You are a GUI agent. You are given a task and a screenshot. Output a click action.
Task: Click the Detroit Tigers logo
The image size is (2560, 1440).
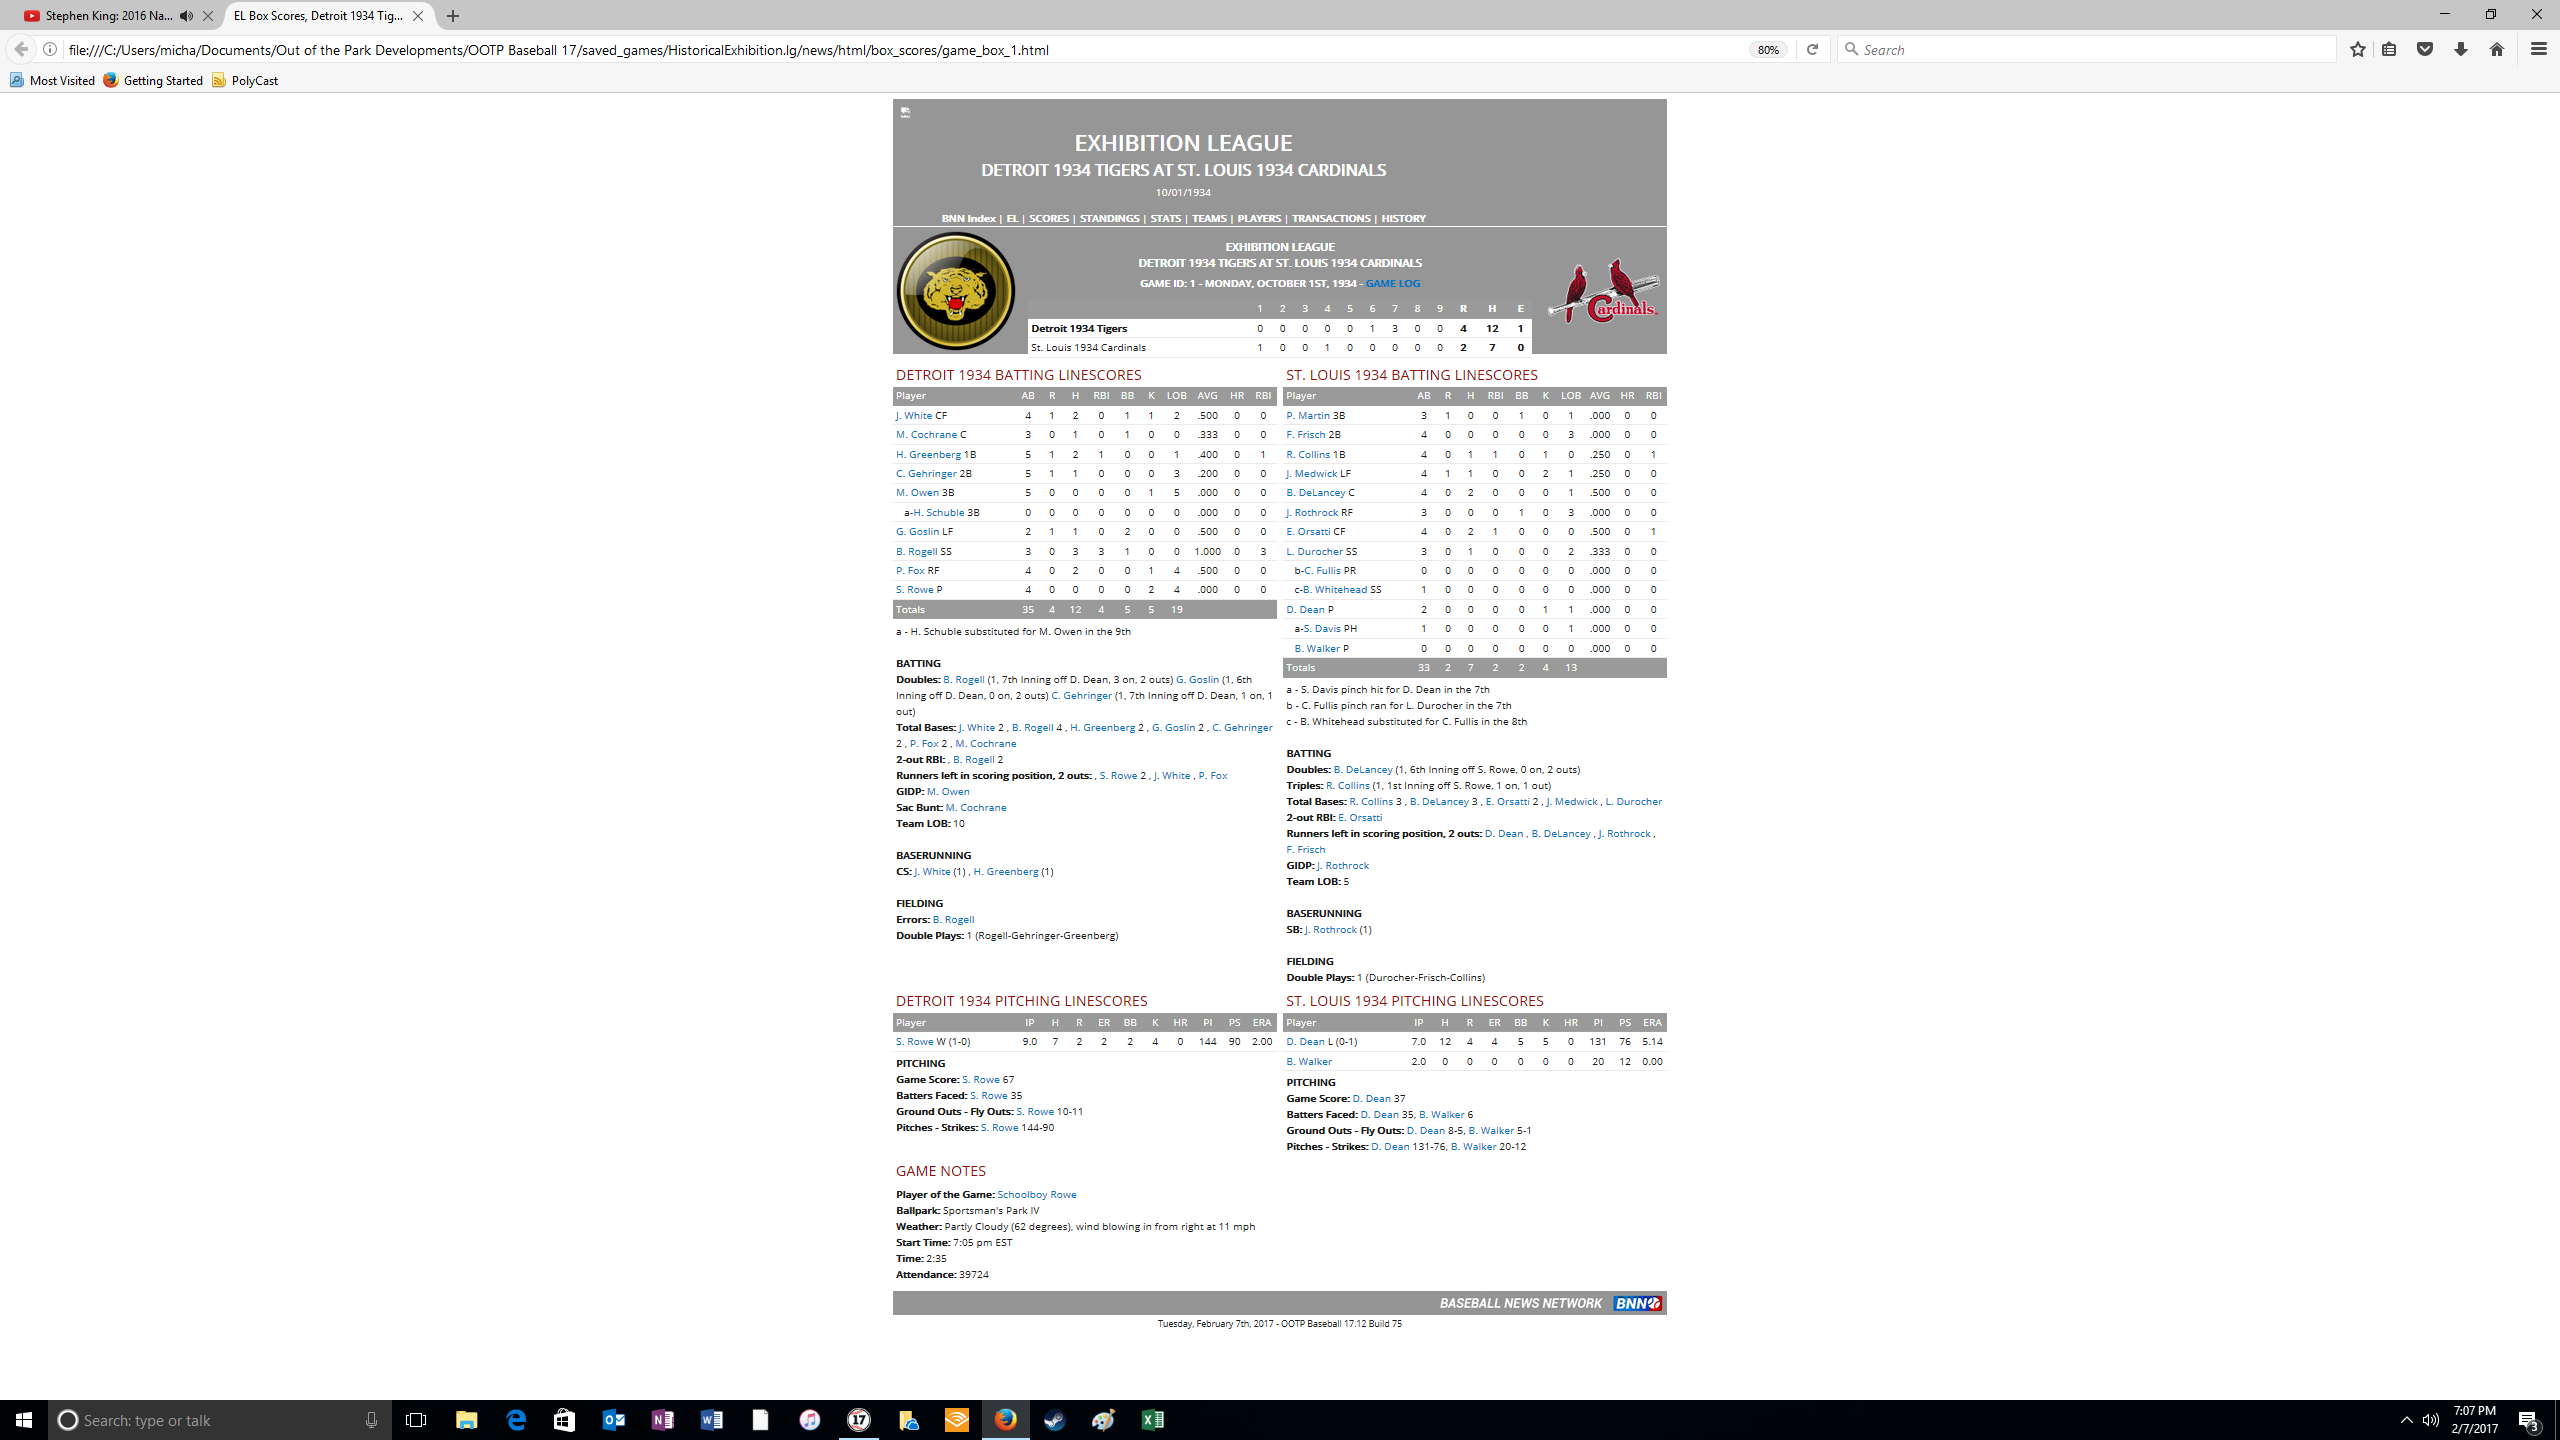point(955,291)
